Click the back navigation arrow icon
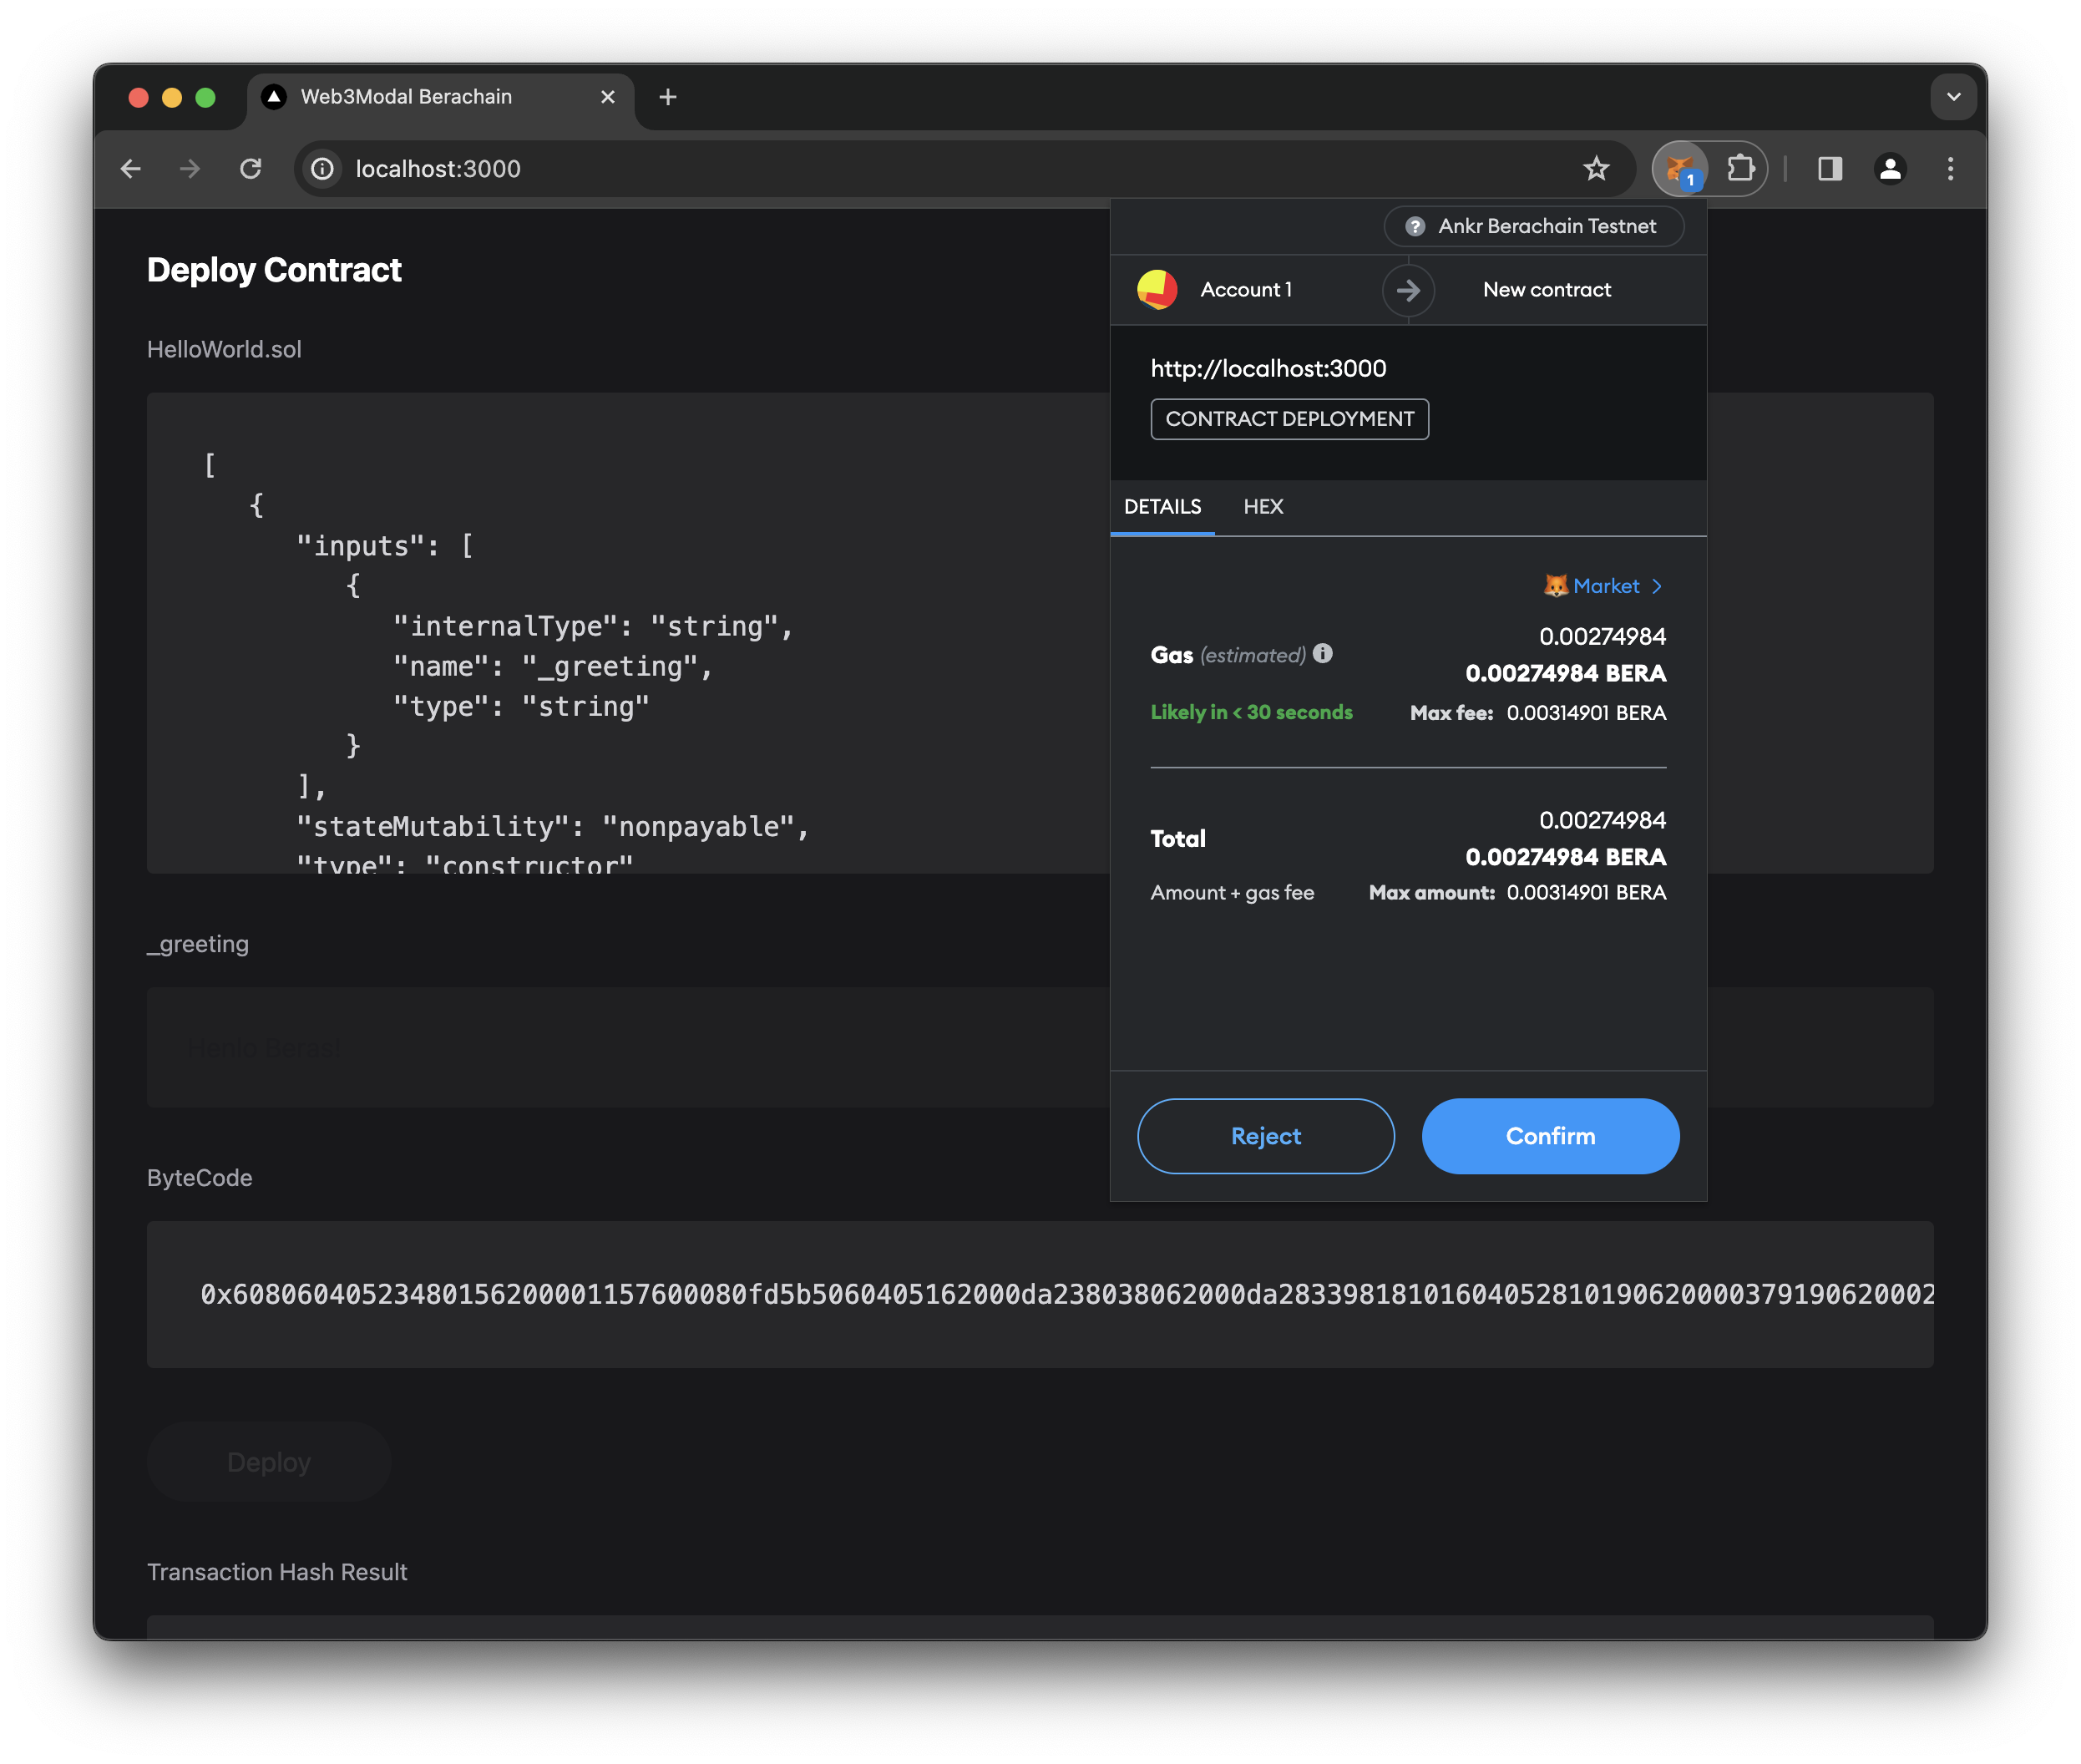 pyautogui.click(x=136, y=168)
